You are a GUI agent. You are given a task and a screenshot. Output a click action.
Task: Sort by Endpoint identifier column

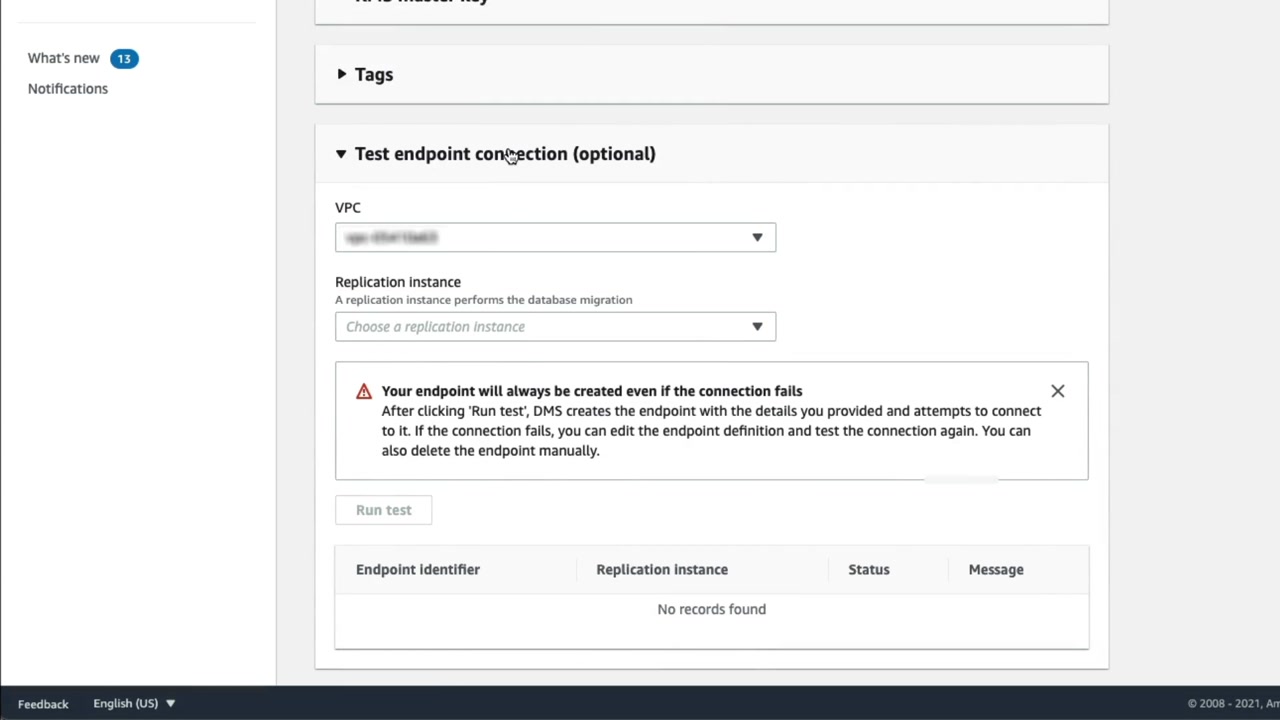coord(418,570)
